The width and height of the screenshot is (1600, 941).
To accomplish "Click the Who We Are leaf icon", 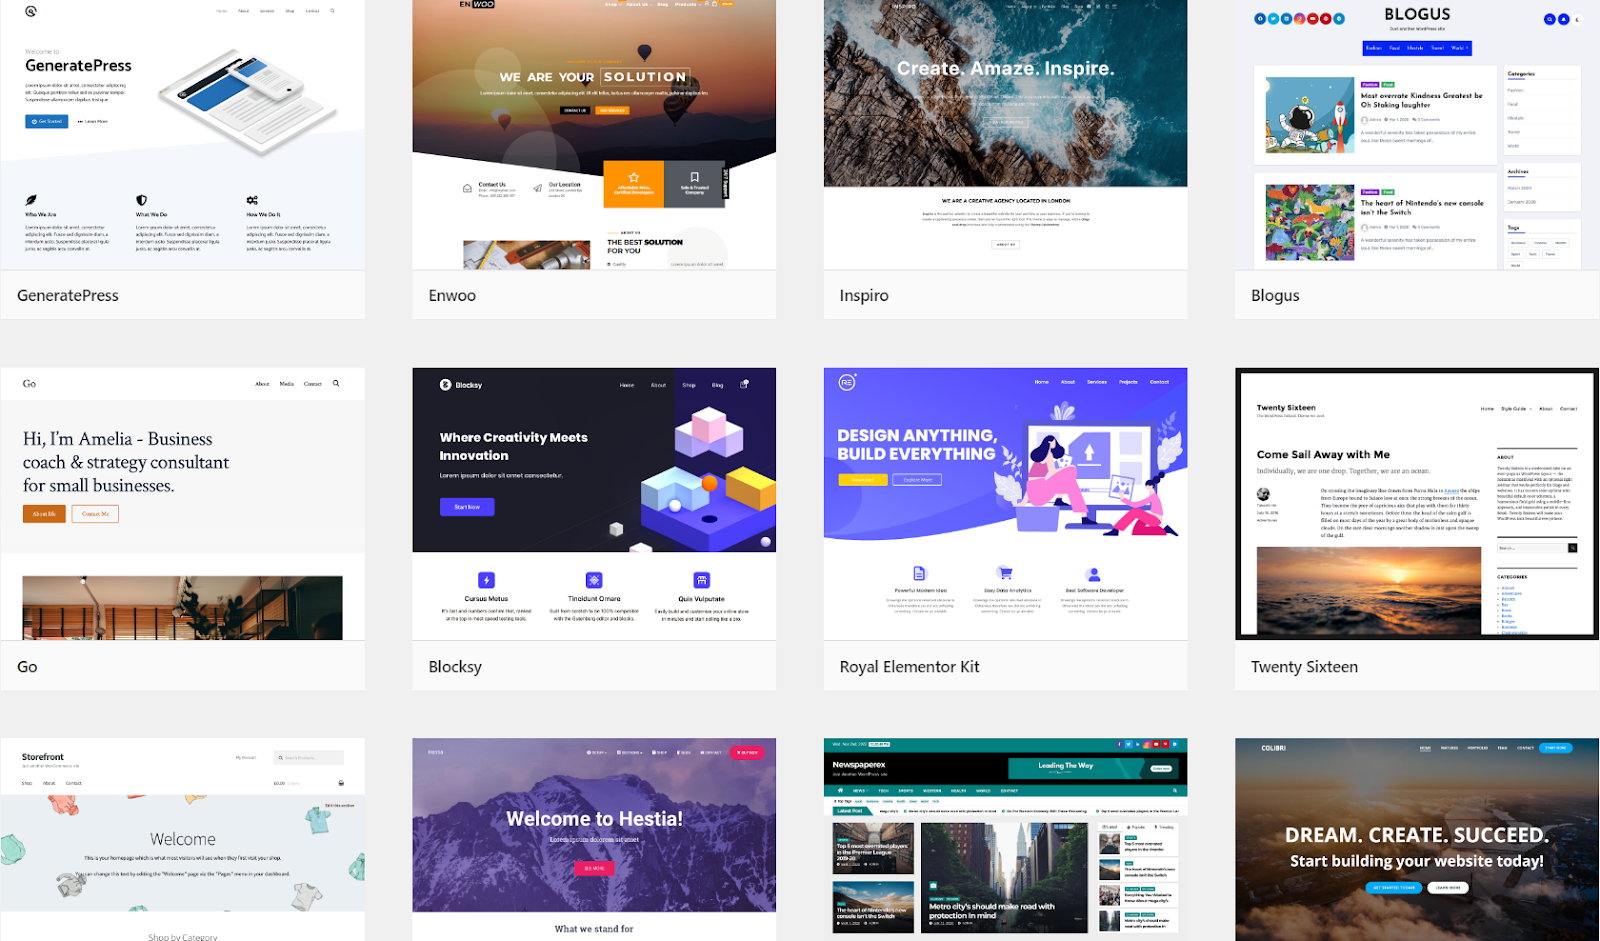I will click(31, 200).
